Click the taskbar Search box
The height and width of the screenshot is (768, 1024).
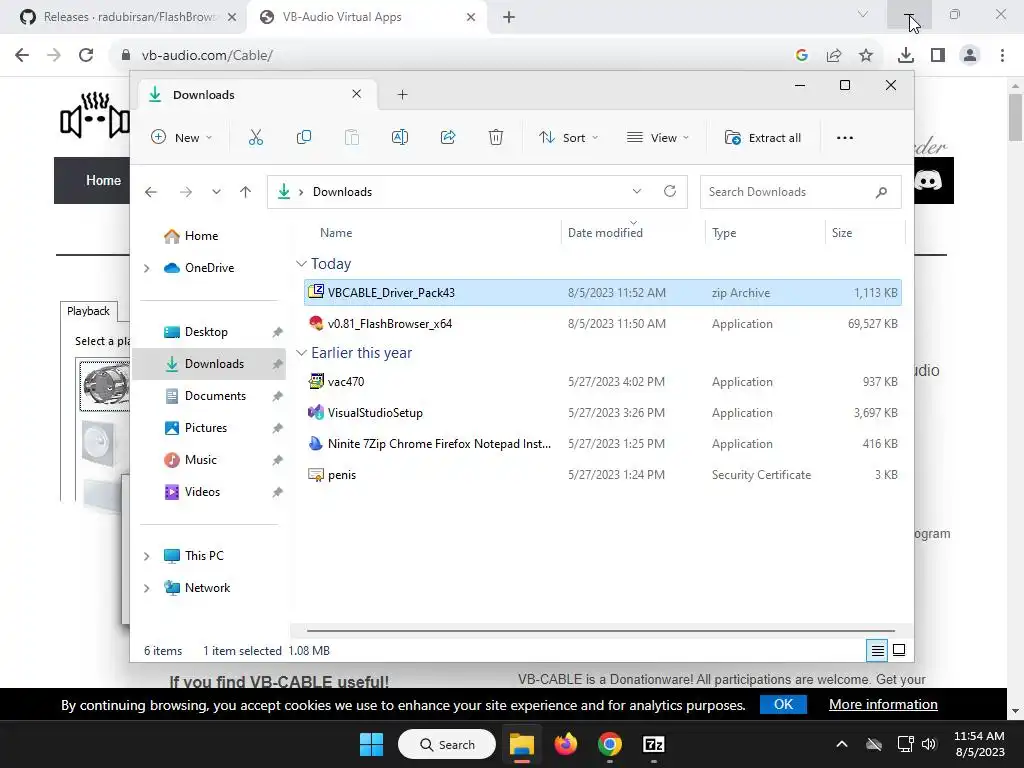coord(447,744)
